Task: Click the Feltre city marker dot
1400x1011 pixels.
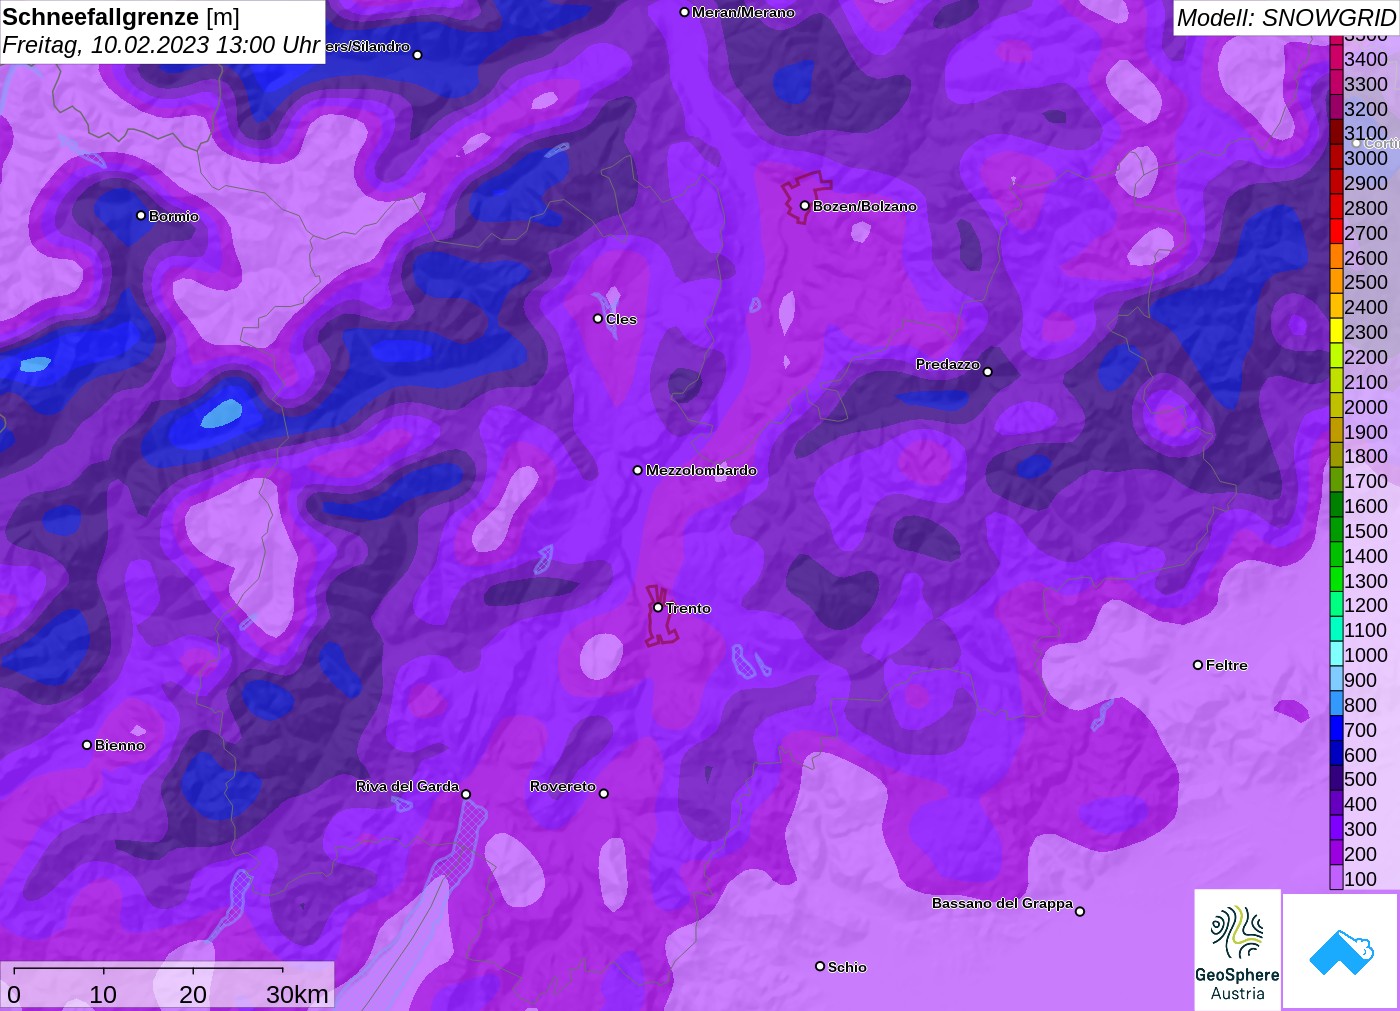Action: (1198, 665)
